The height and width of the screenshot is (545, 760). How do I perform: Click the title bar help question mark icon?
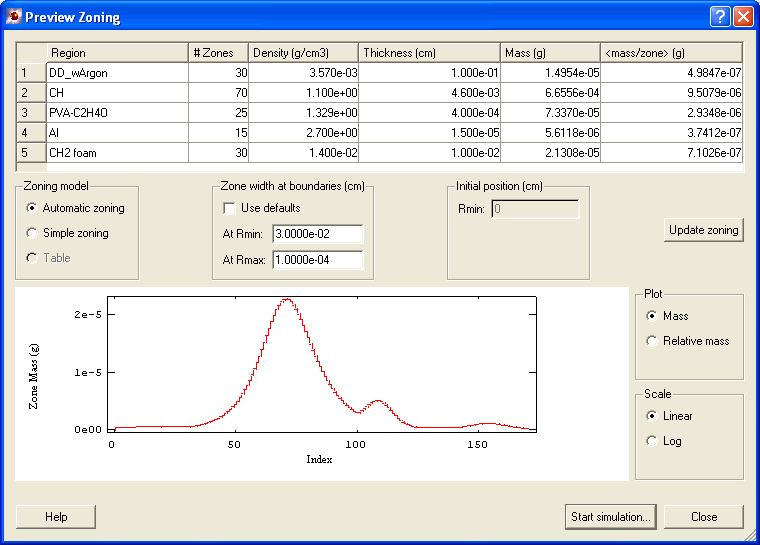coord(720,17)
